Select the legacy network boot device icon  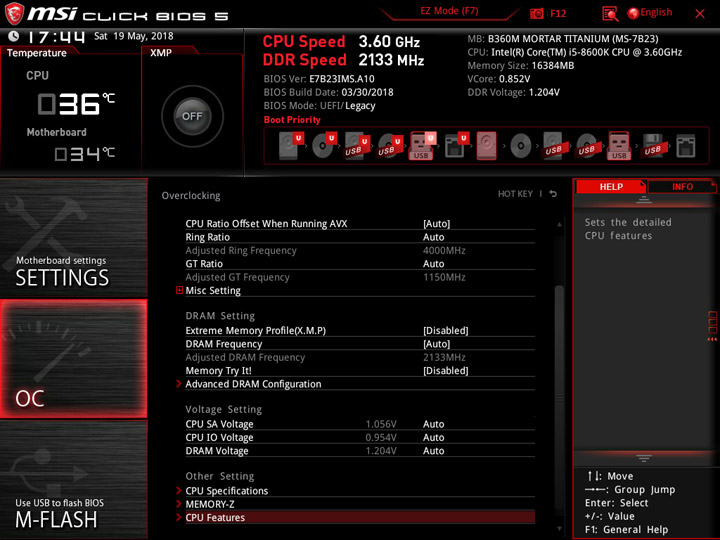pos(686,146)
